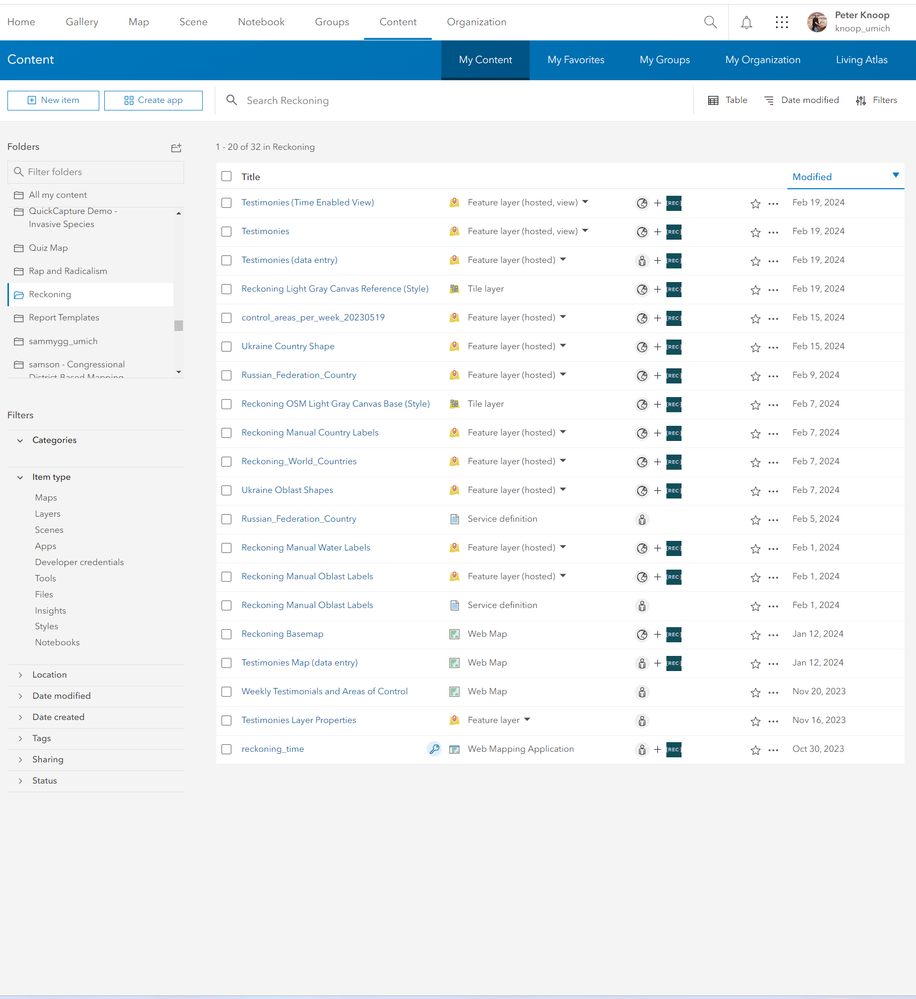Click plus icon in Testimonies Map (data entry) row
Image resolution: width=916 pixels, height=999 pixels.
[657, 663]
